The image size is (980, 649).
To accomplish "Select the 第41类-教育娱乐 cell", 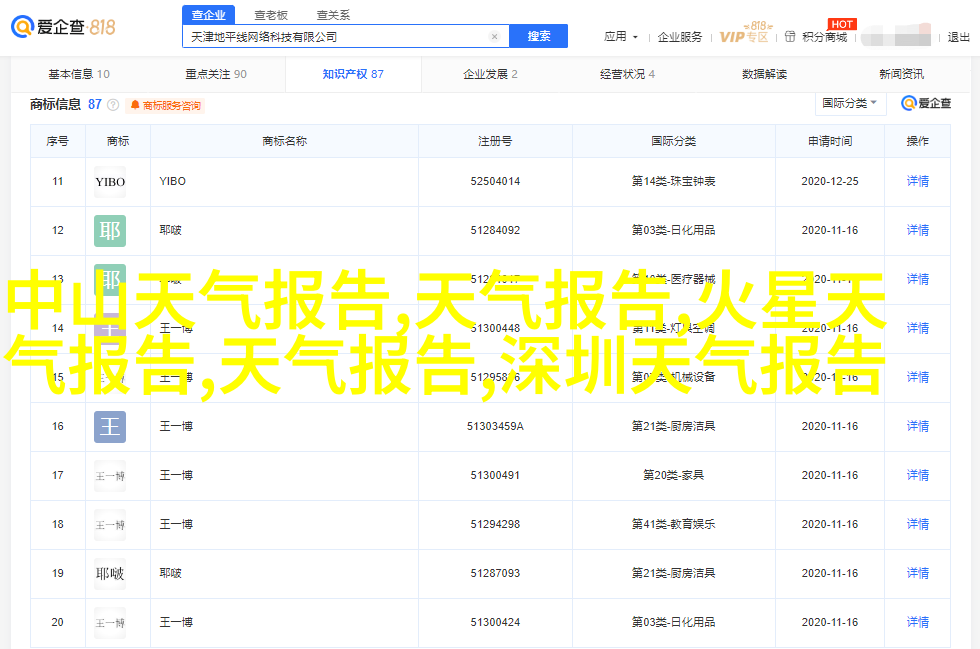I will (673, 524).
